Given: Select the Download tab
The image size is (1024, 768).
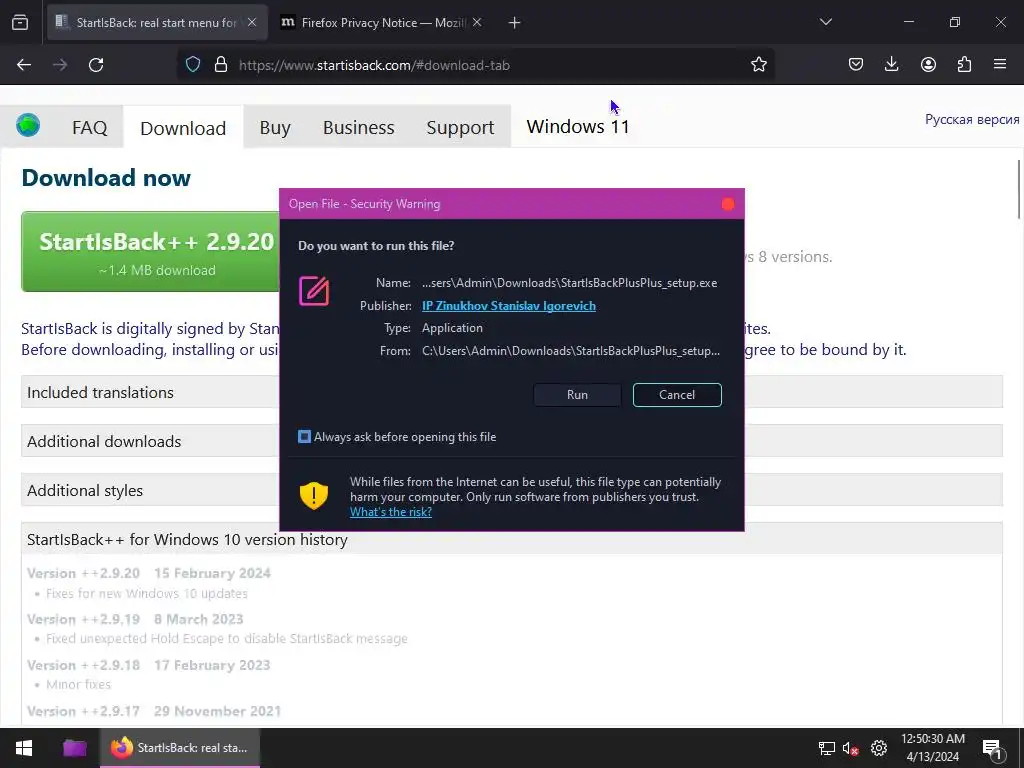Looking at the screenshot, I should pos(183,128).
